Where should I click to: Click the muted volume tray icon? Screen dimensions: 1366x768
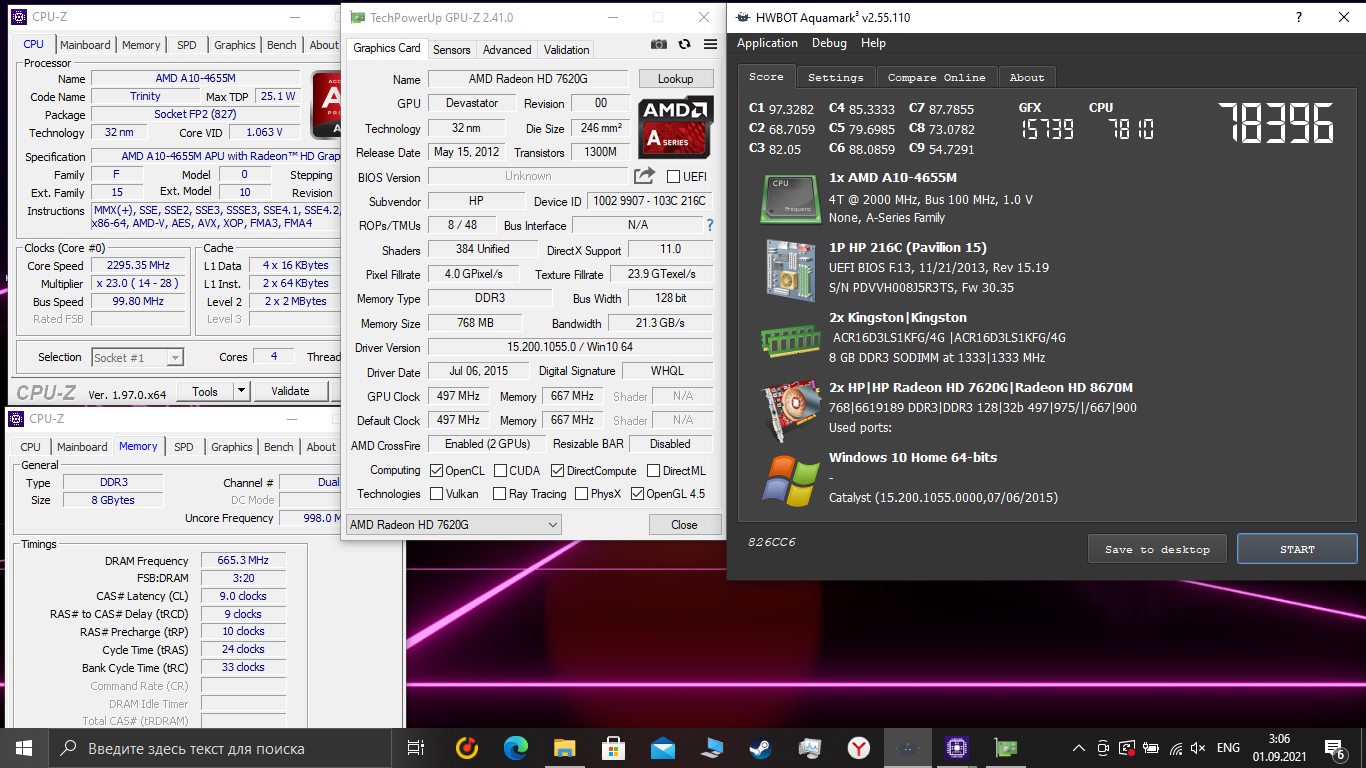[x=1197, y=748]
